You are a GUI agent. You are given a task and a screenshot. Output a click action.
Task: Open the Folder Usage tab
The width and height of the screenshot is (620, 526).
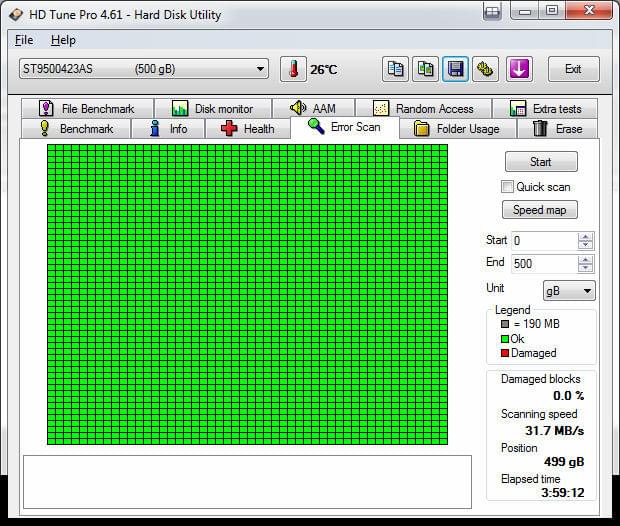(x=457, y=129)
